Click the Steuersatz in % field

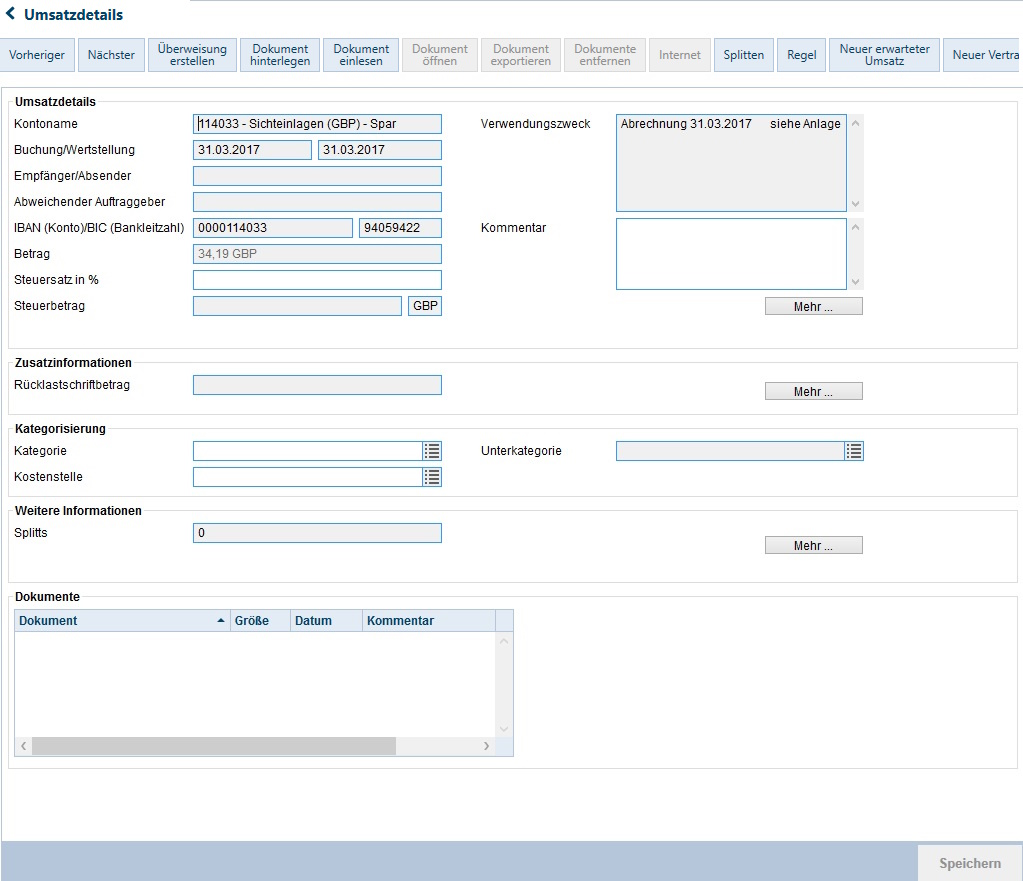[x=317, y=280]
